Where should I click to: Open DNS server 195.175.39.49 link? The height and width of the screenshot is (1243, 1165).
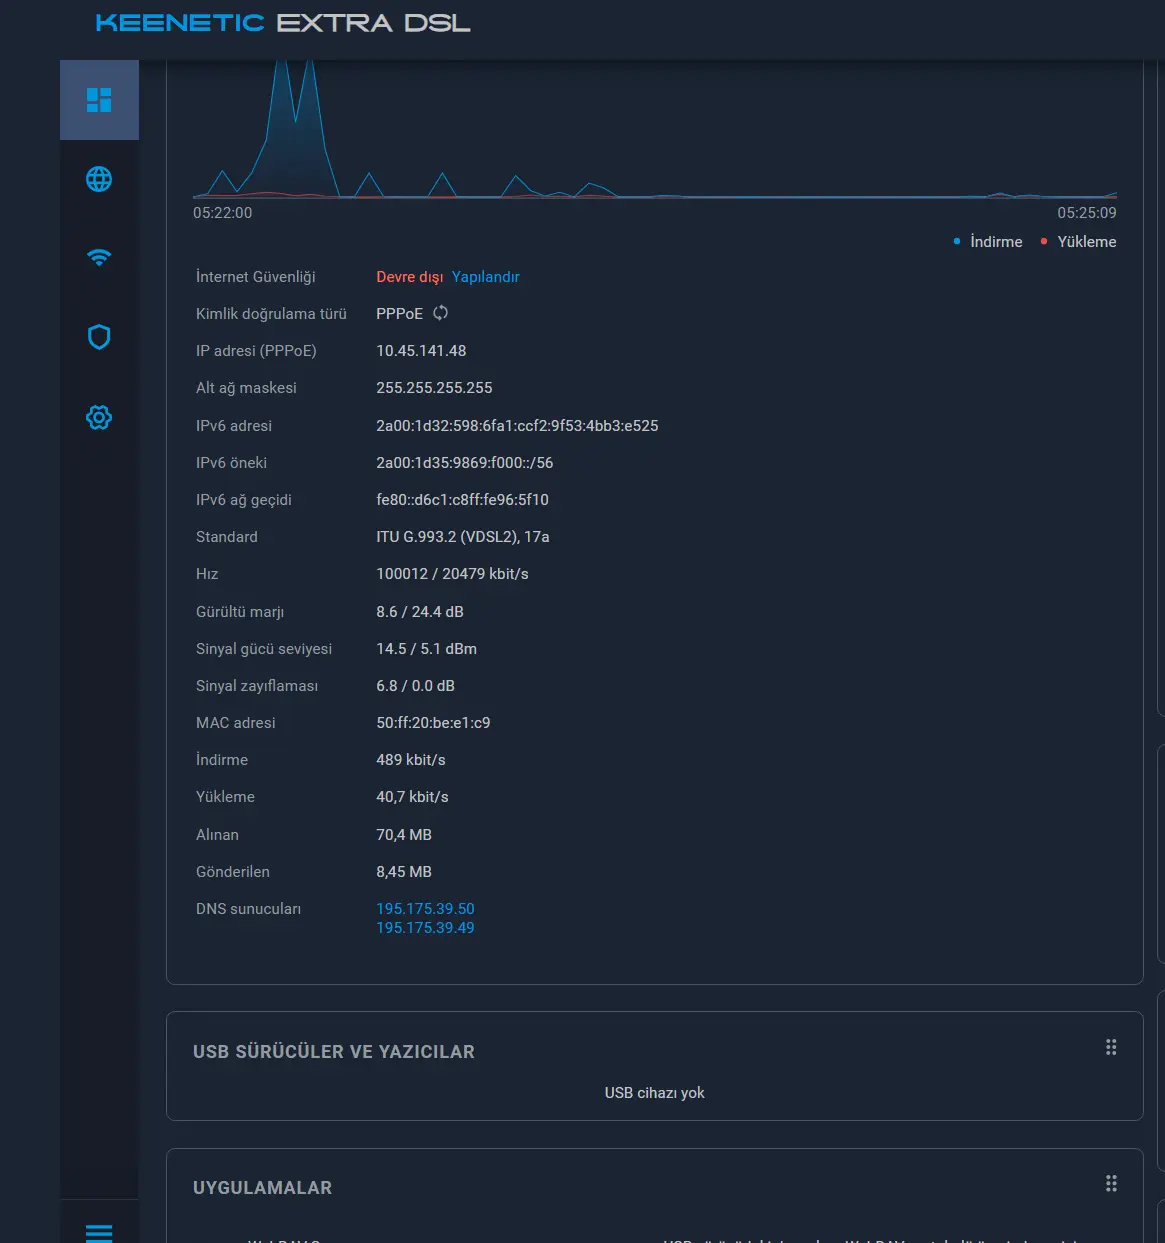click(425, 928)
